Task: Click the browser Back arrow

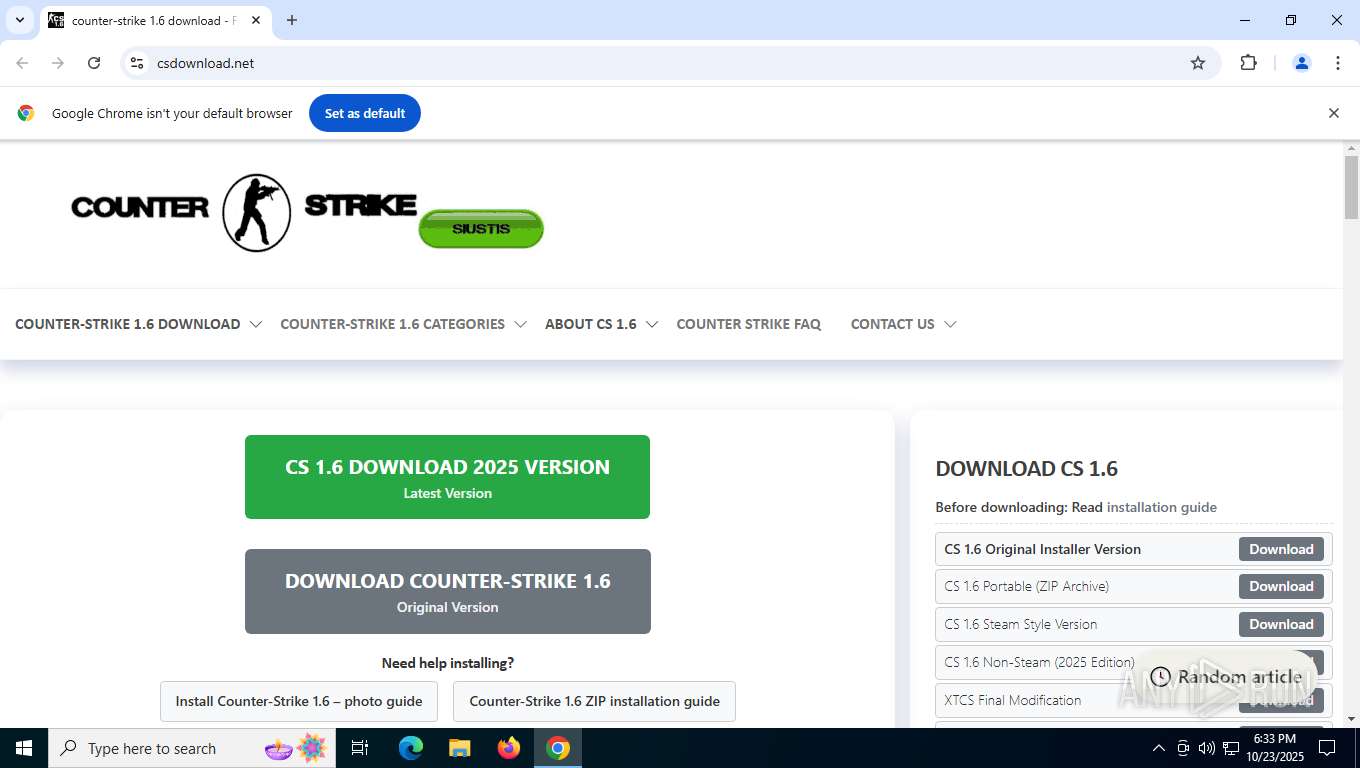Action: tap(22, 63)
